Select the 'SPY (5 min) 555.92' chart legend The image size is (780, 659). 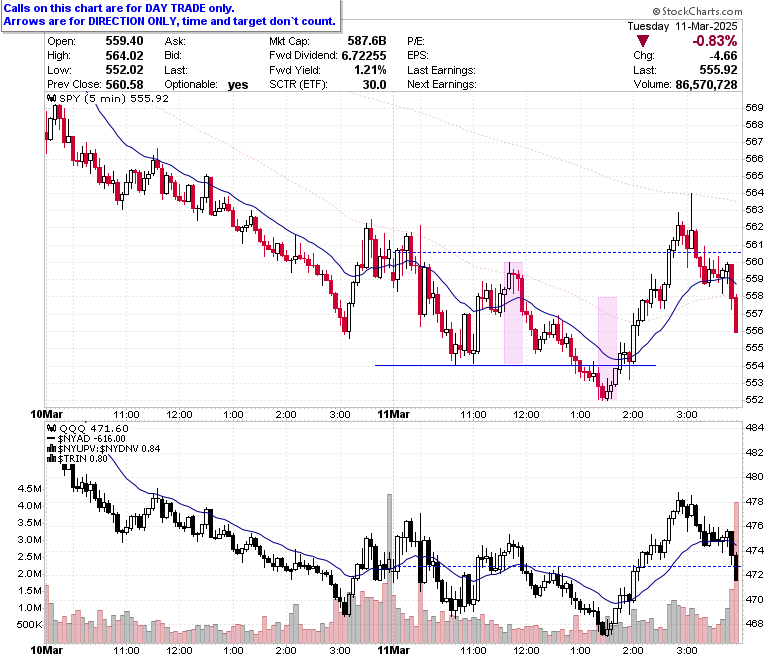click(x=114, y=98)
